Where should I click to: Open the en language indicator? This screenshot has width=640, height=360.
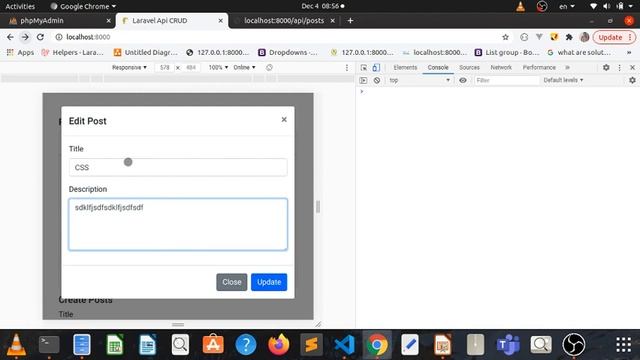pyautogui.click(x=567, y=6)
